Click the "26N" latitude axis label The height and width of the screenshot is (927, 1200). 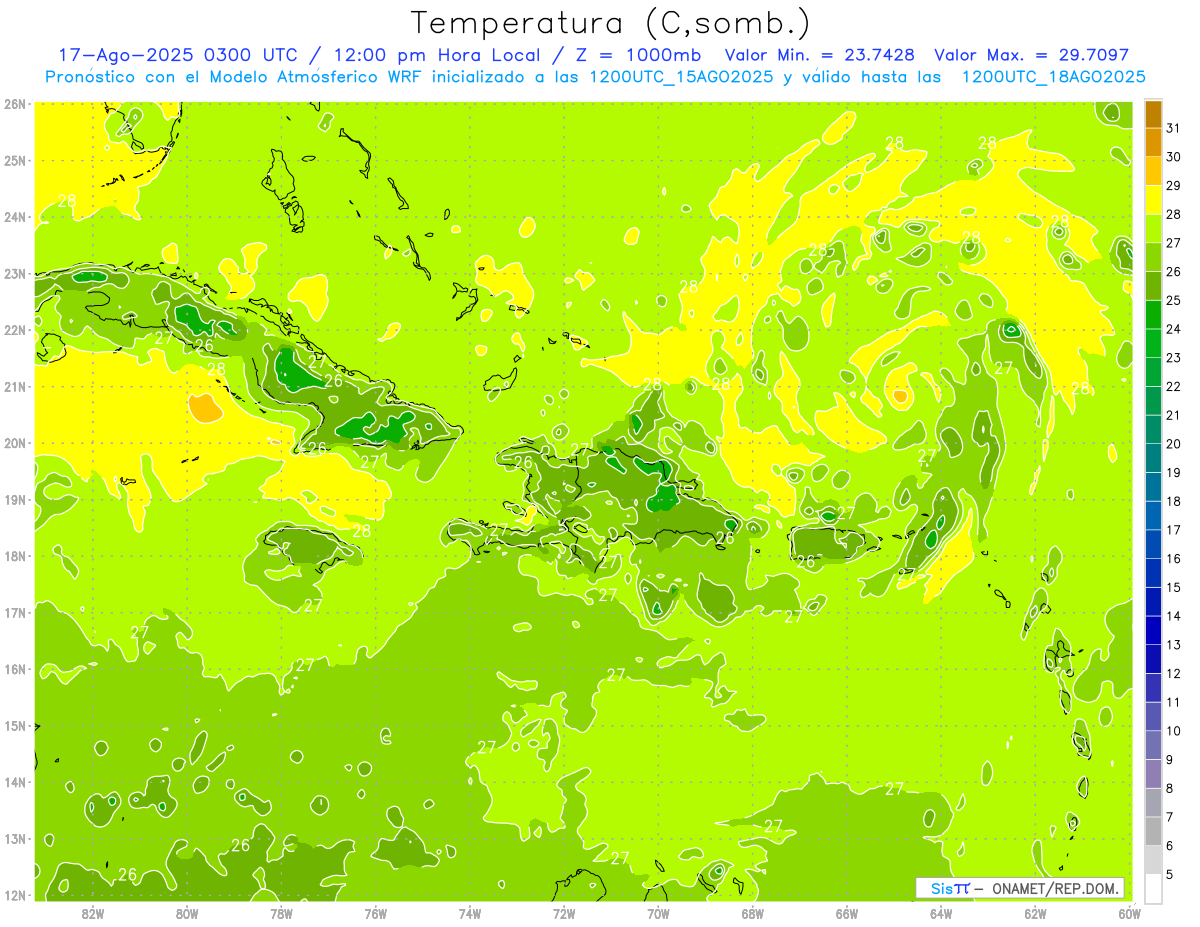coord(15,104)
